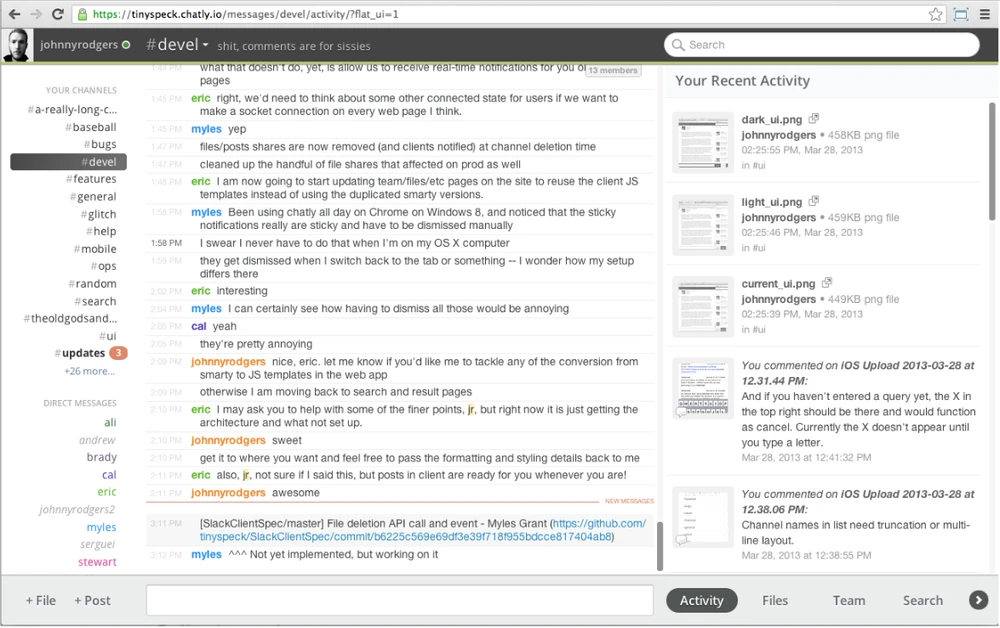Open #updates channel with 3 unread
Image resolution: width=1000 pixels, height=628 pixels.
[90, 353]
